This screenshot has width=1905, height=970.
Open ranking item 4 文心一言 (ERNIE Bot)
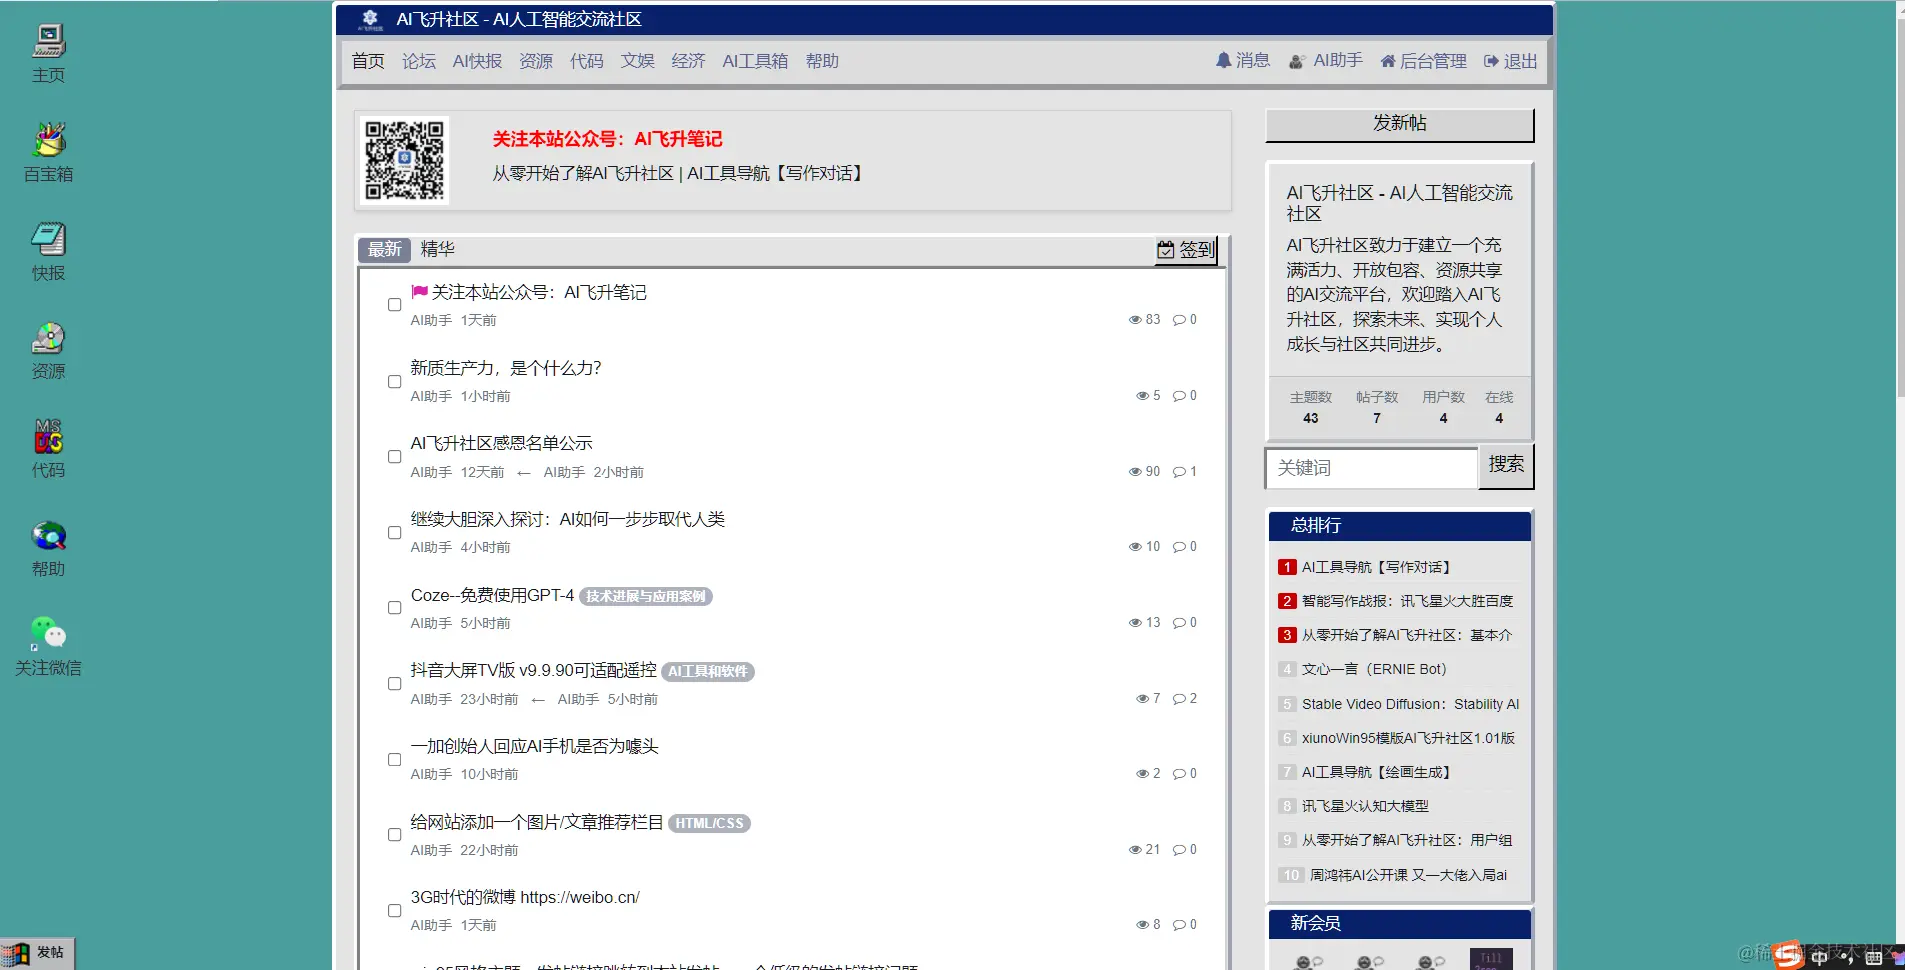tap(1374, 669)
